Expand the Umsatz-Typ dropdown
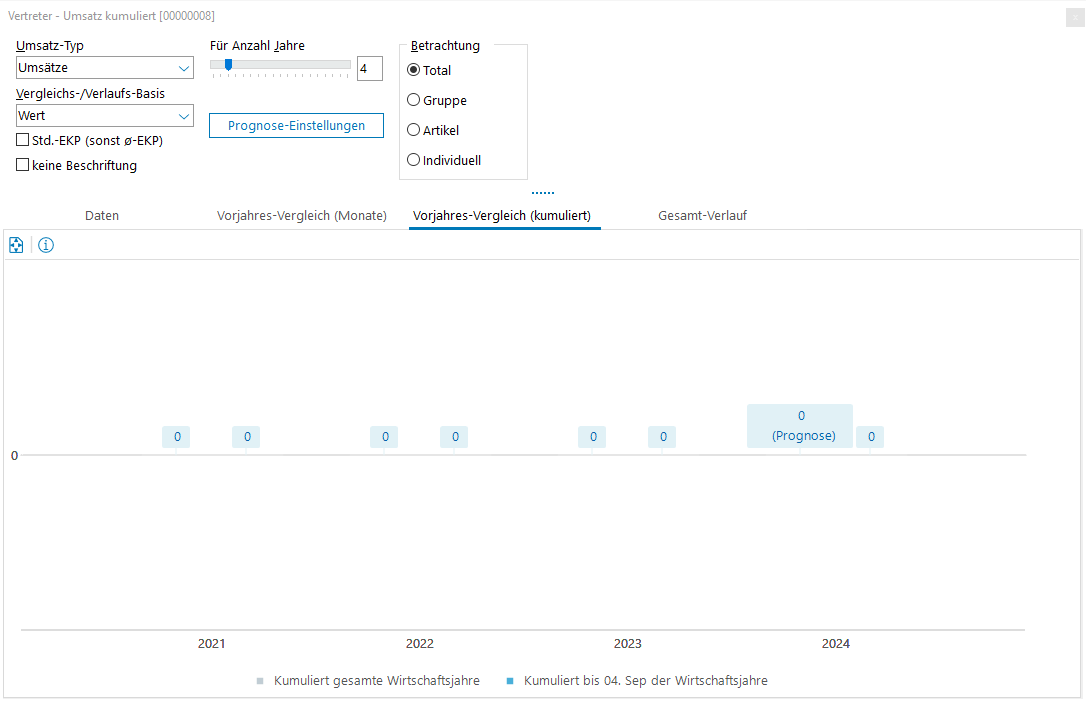 [x=184, y=68]
